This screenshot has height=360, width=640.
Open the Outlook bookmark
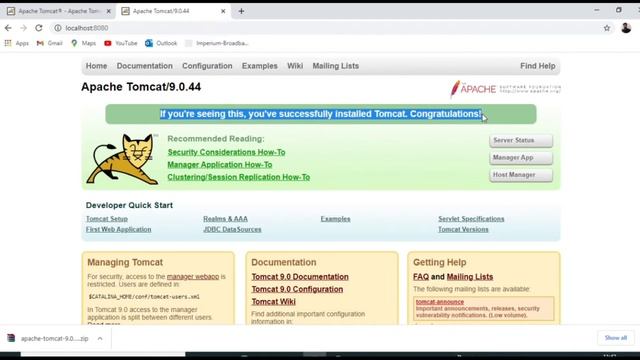click(x=161, y=43)
